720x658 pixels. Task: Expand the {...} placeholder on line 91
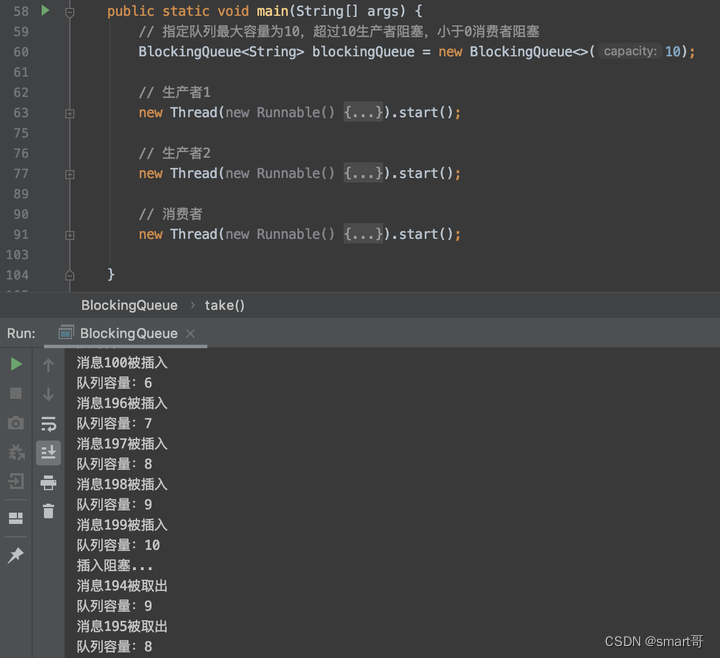363,234
